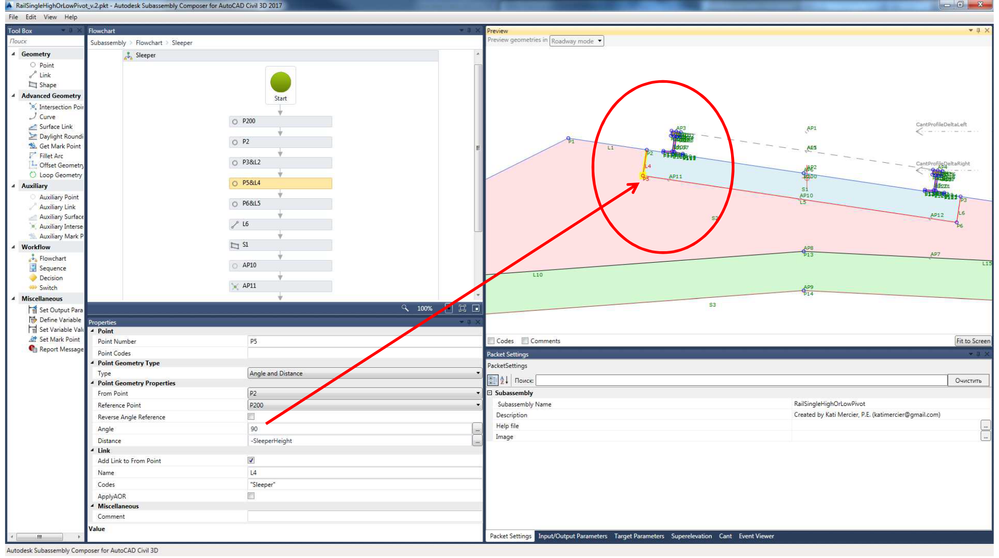
Task: Switch to the Superelevation tab
Action: coord(691,536)
